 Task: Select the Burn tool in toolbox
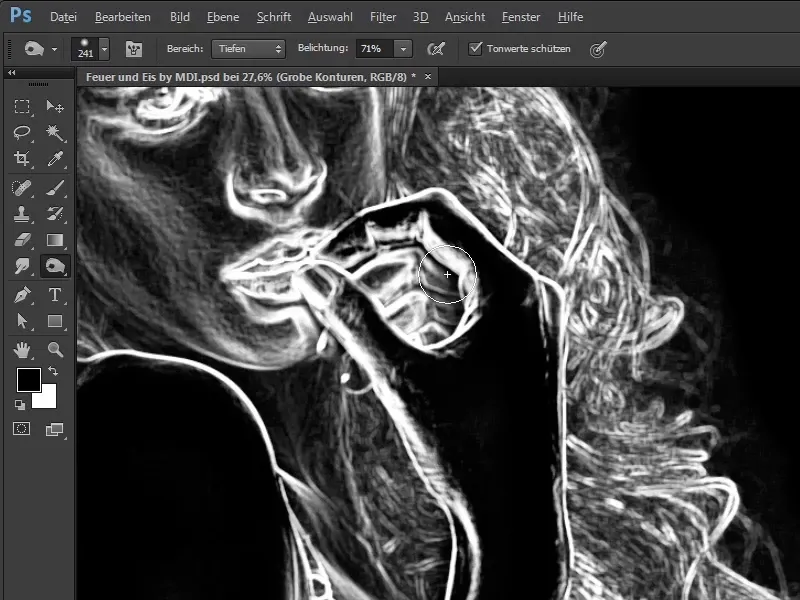(55, 266)
